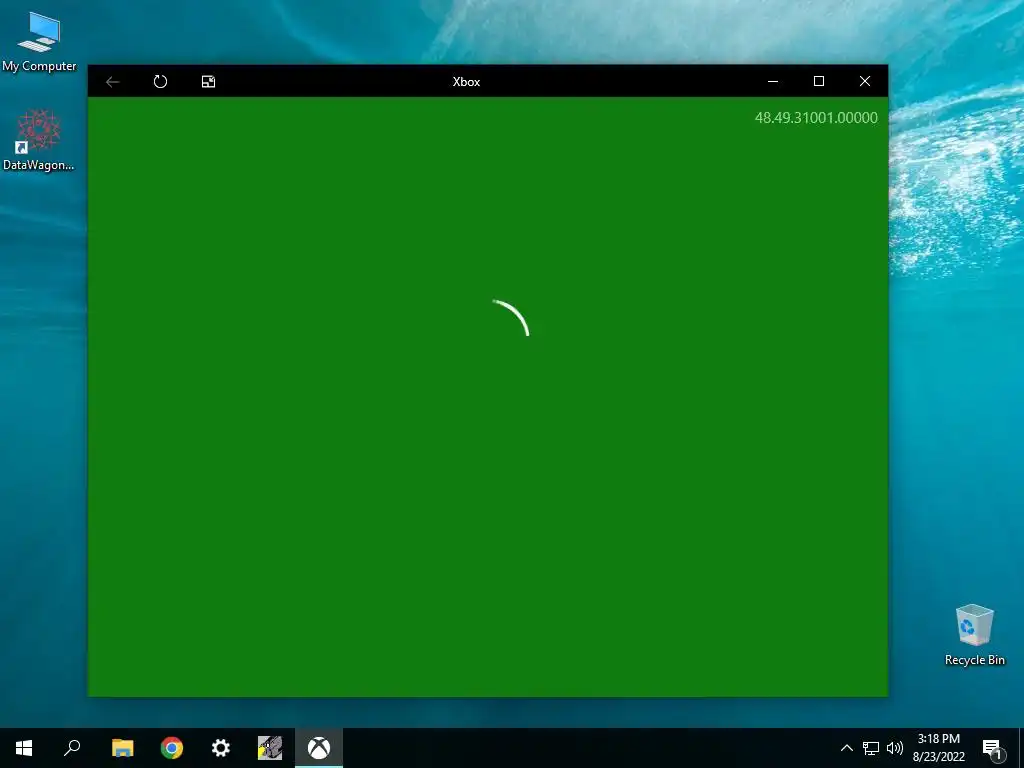Maximize the Xbox window
Viewport: 1024px width, 768px height.
click(x=818, y=82)
